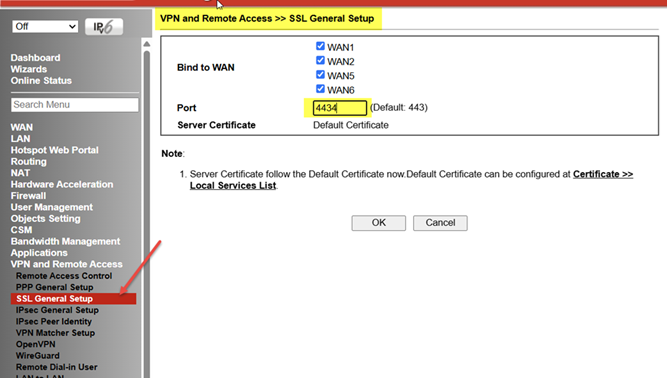Image resolution: width=667 pixels, height=378 pixels.
Task: Collapse VPN and Remote Access menu
Action: click(67, 264)
